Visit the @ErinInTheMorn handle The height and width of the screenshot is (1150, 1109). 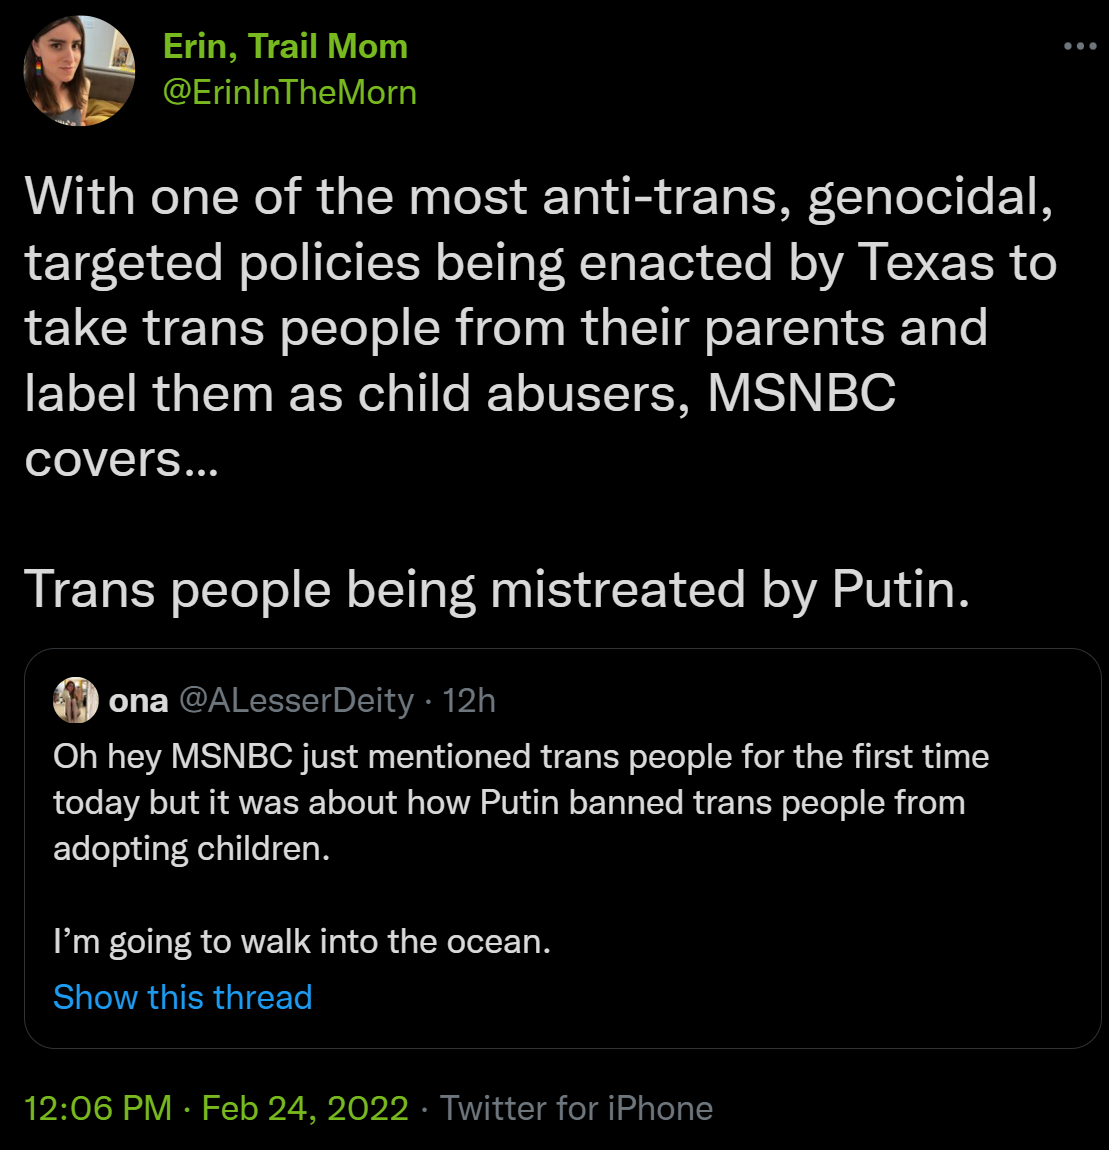289,93
